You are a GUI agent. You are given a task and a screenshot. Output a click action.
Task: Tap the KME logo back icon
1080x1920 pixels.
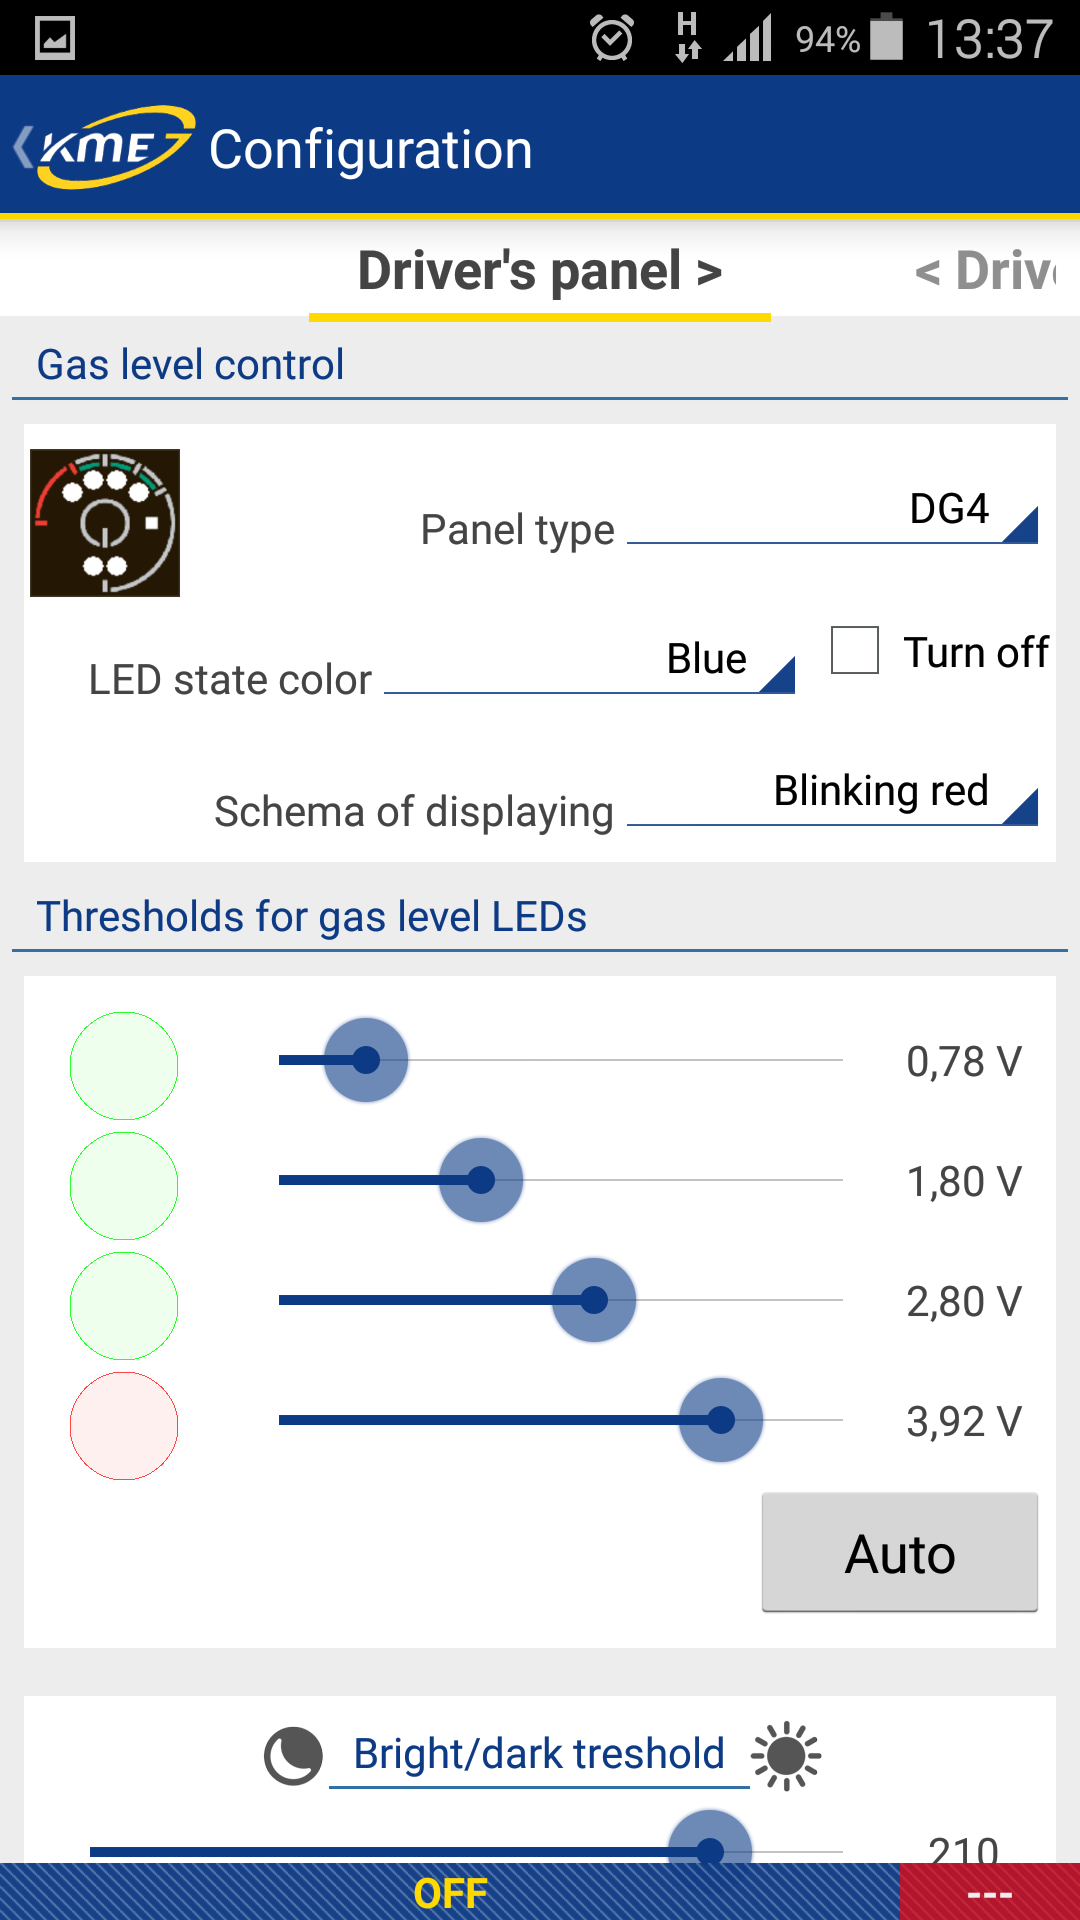pos(103,148)
